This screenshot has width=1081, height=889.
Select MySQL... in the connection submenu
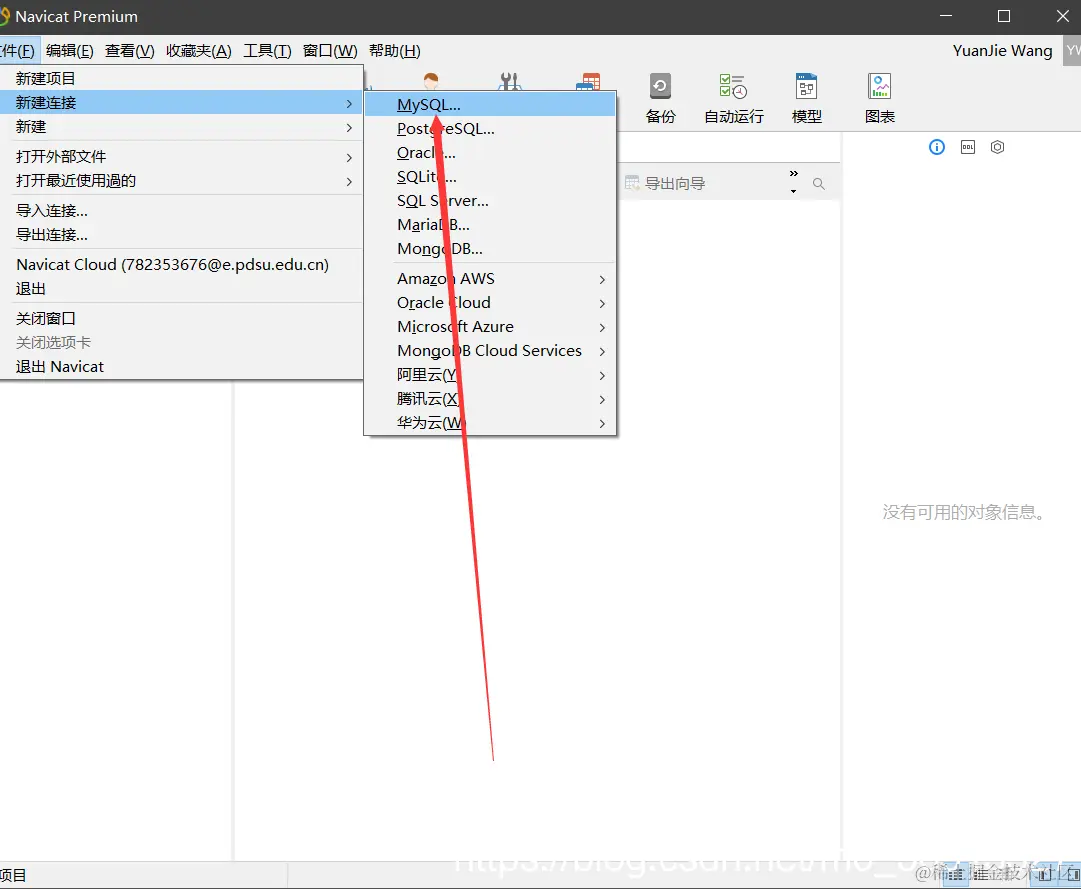(x=490, y=105)
